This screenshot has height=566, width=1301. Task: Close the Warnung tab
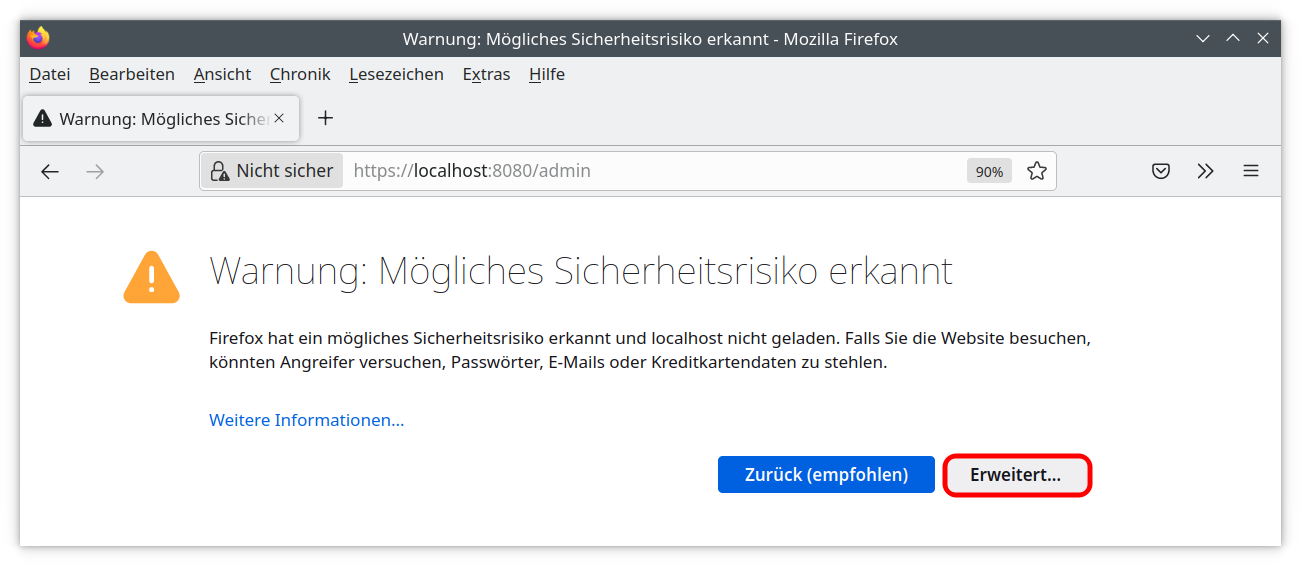(279, 118)
